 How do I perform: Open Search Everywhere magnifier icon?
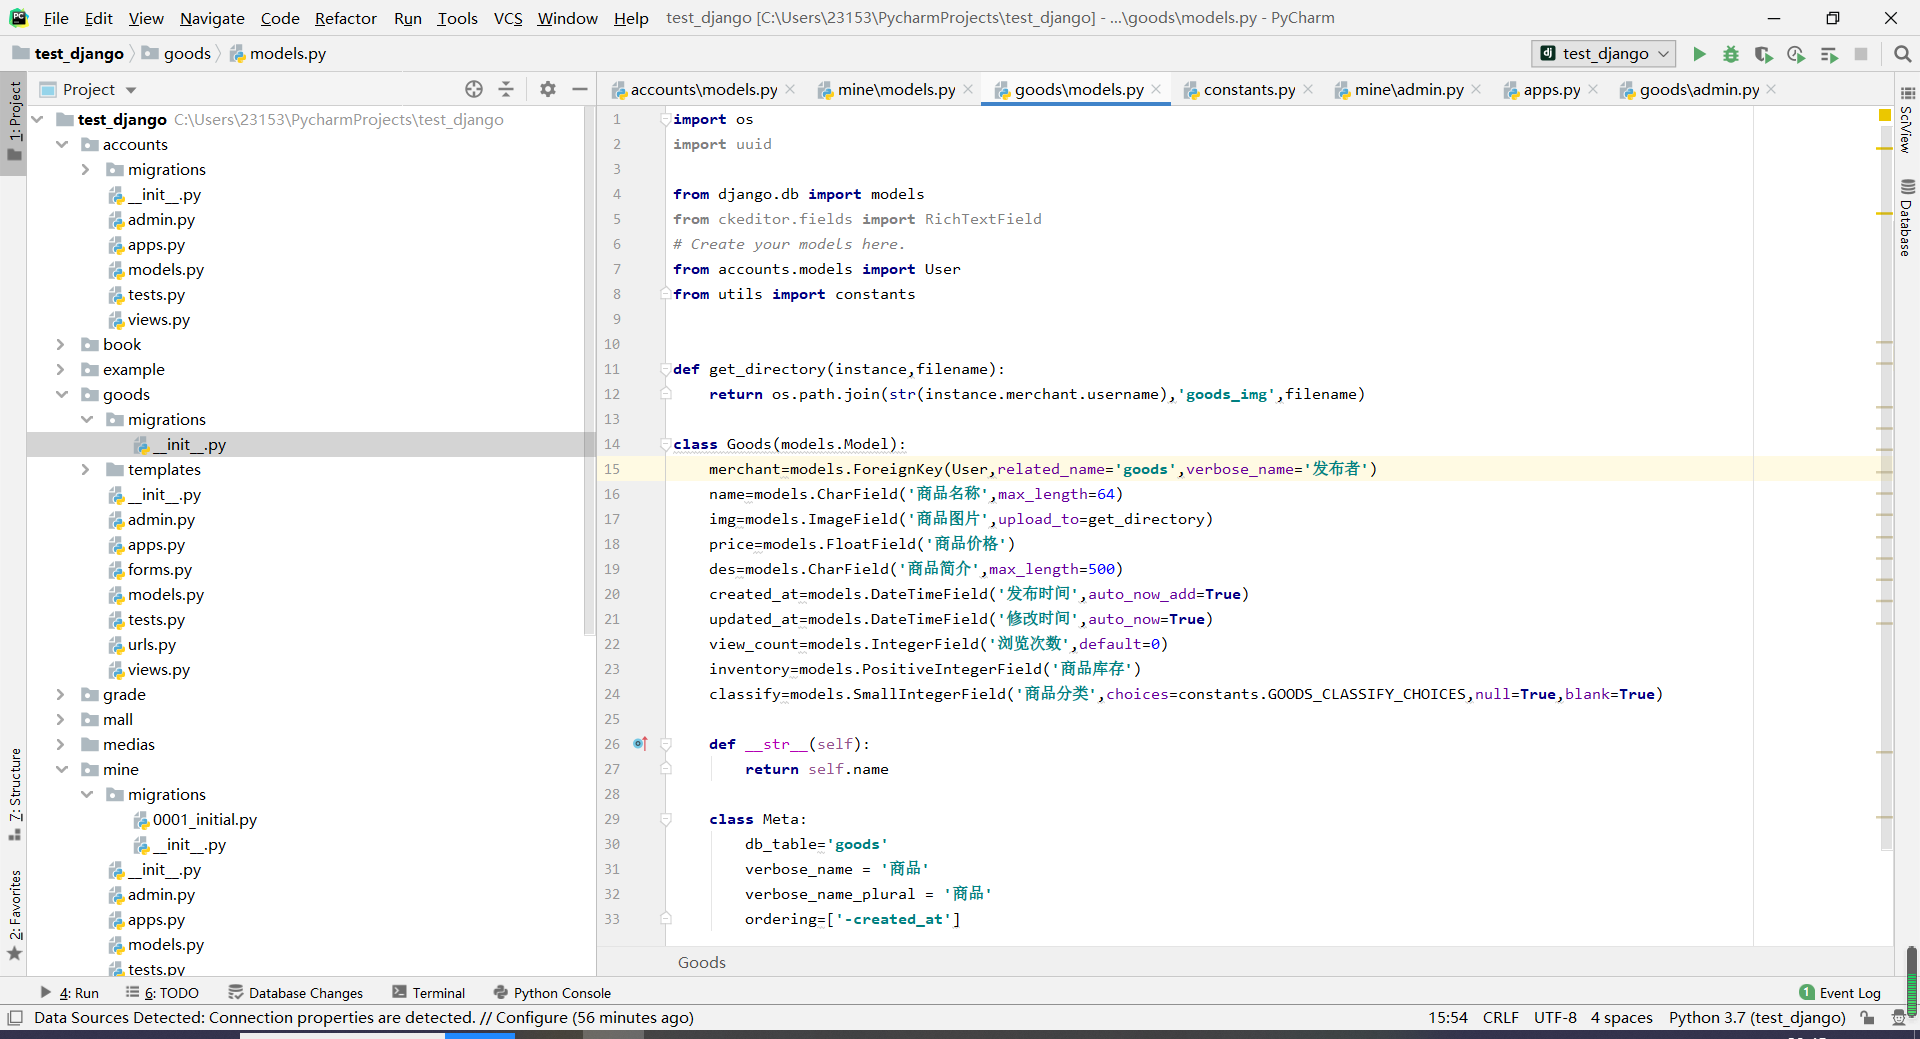(x=1902, y=54)
